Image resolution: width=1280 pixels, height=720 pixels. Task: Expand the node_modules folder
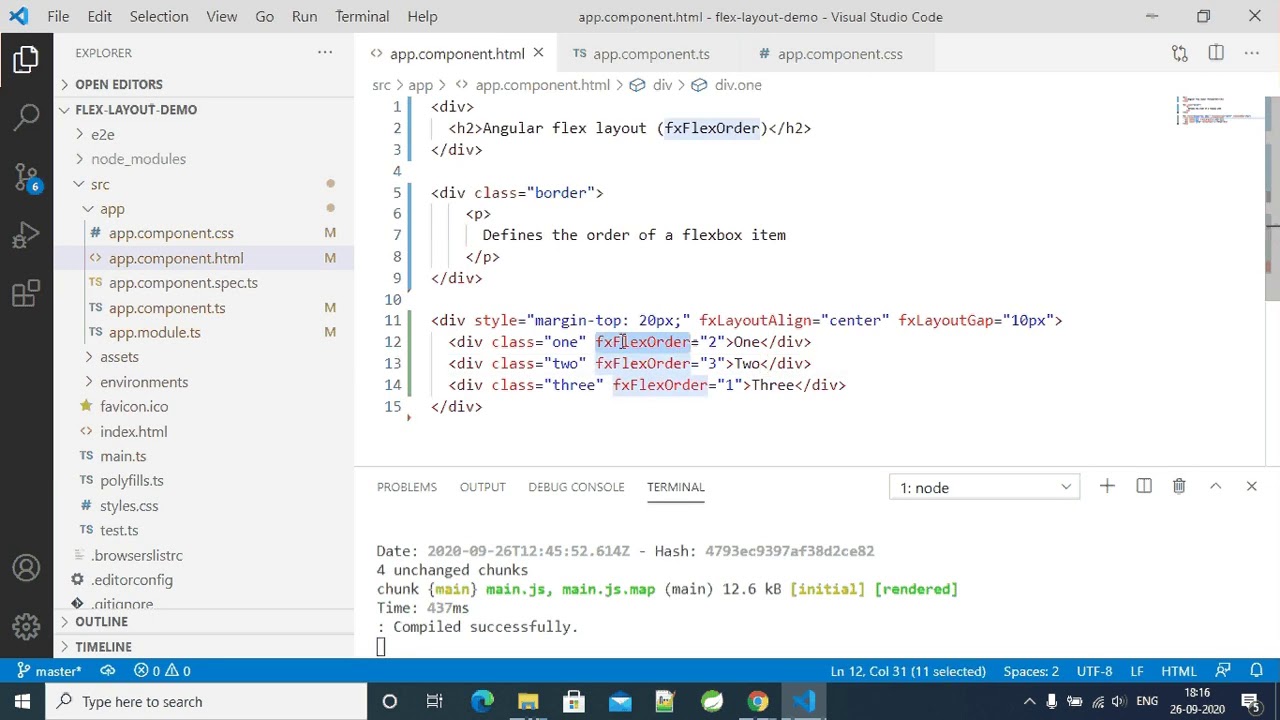(x=204, y=159)
